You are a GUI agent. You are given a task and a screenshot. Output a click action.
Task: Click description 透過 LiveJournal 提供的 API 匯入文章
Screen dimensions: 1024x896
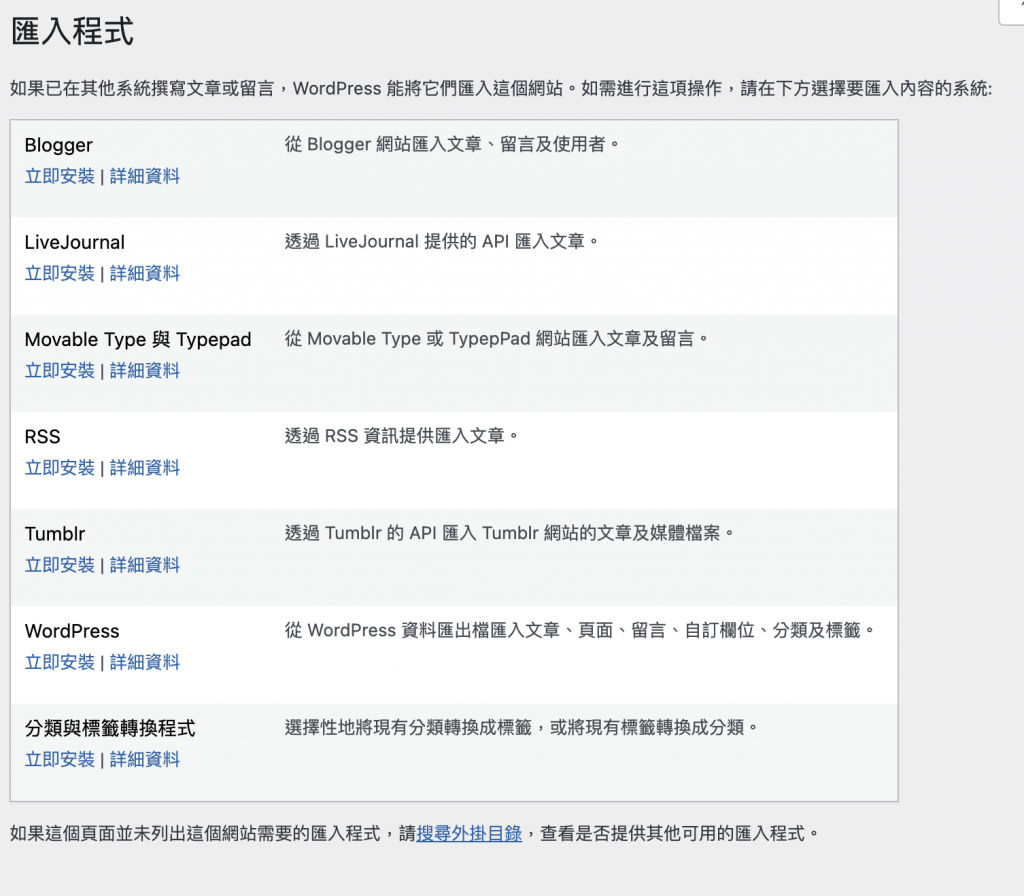point(441,242)
